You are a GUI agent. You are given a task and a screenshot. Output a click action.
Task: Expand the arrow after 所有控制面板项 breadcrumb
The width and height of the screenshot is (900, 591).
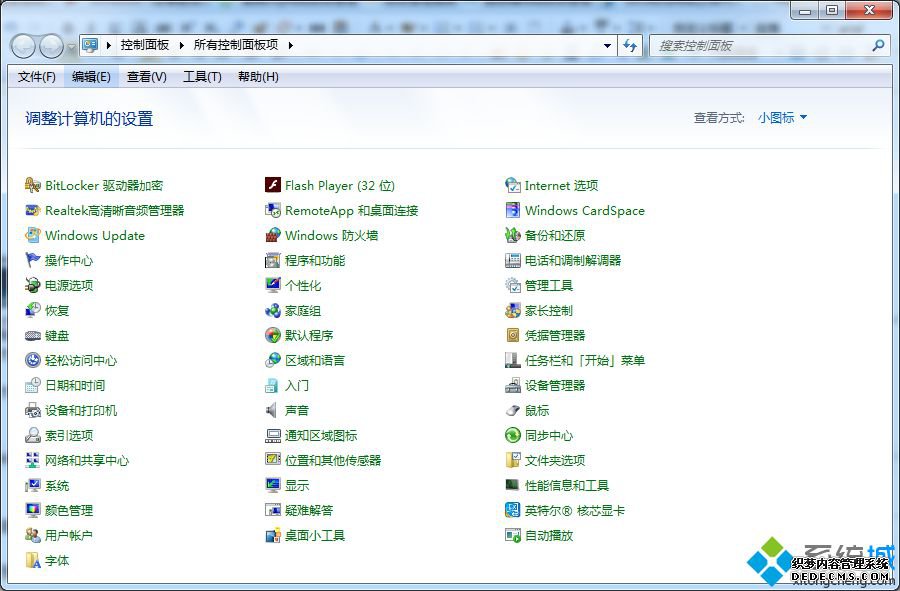pos(290,45)
